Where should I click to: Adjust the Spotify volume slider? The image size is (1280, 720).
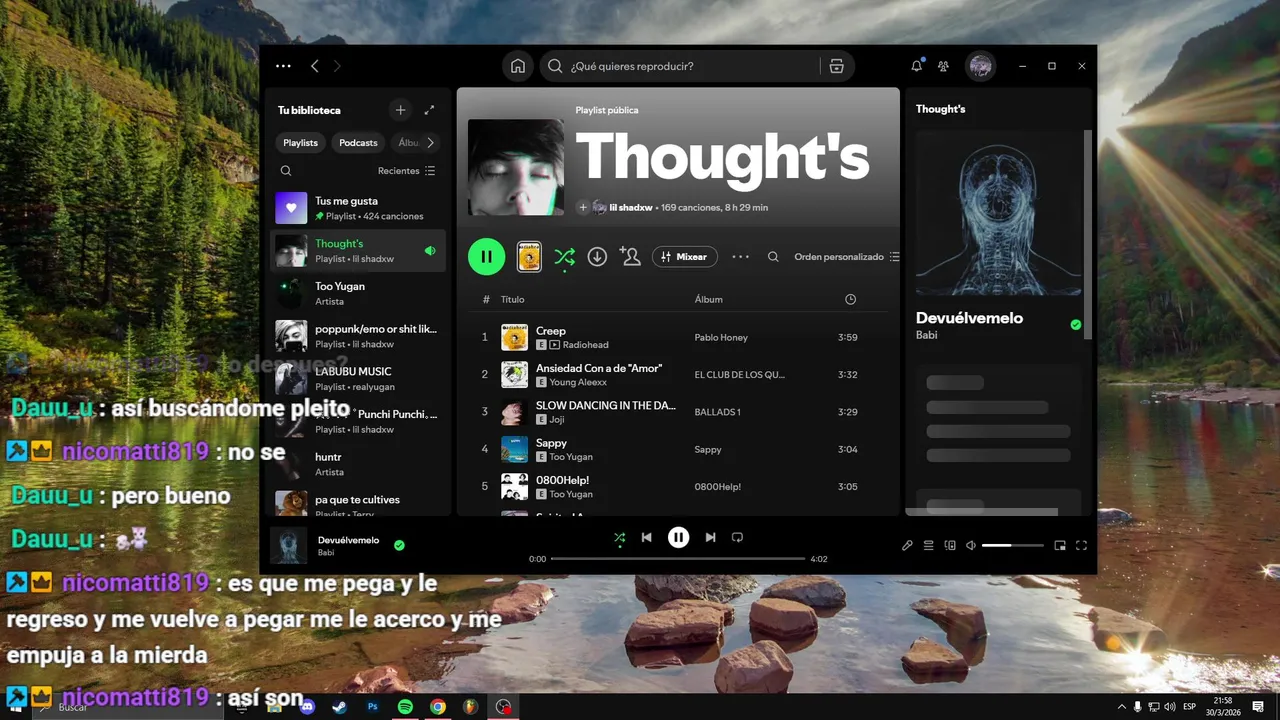1012,545
